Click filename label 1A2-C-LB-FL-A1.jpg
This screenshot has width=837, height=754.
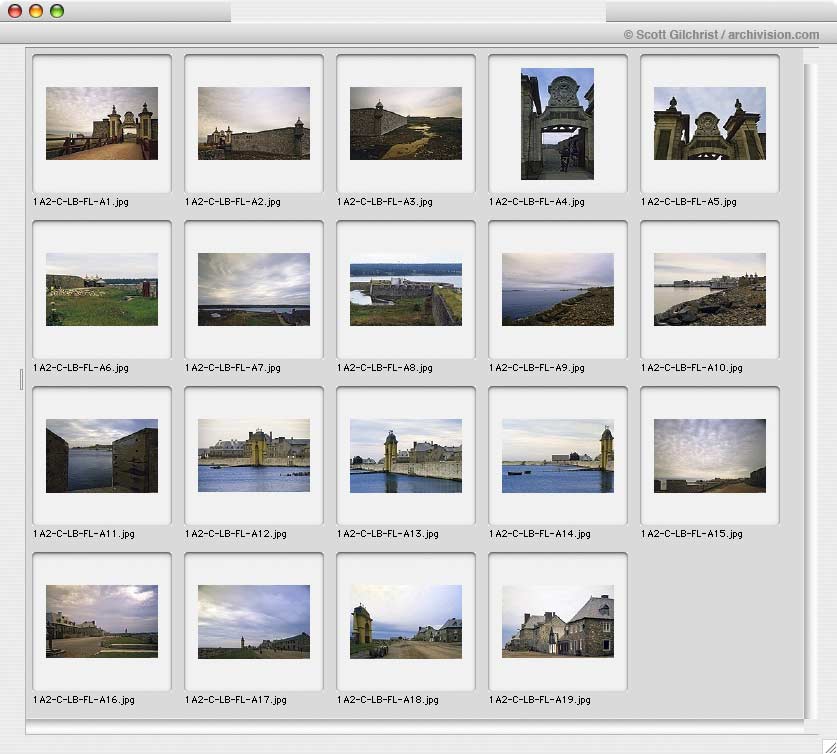(x=81, y=202)
